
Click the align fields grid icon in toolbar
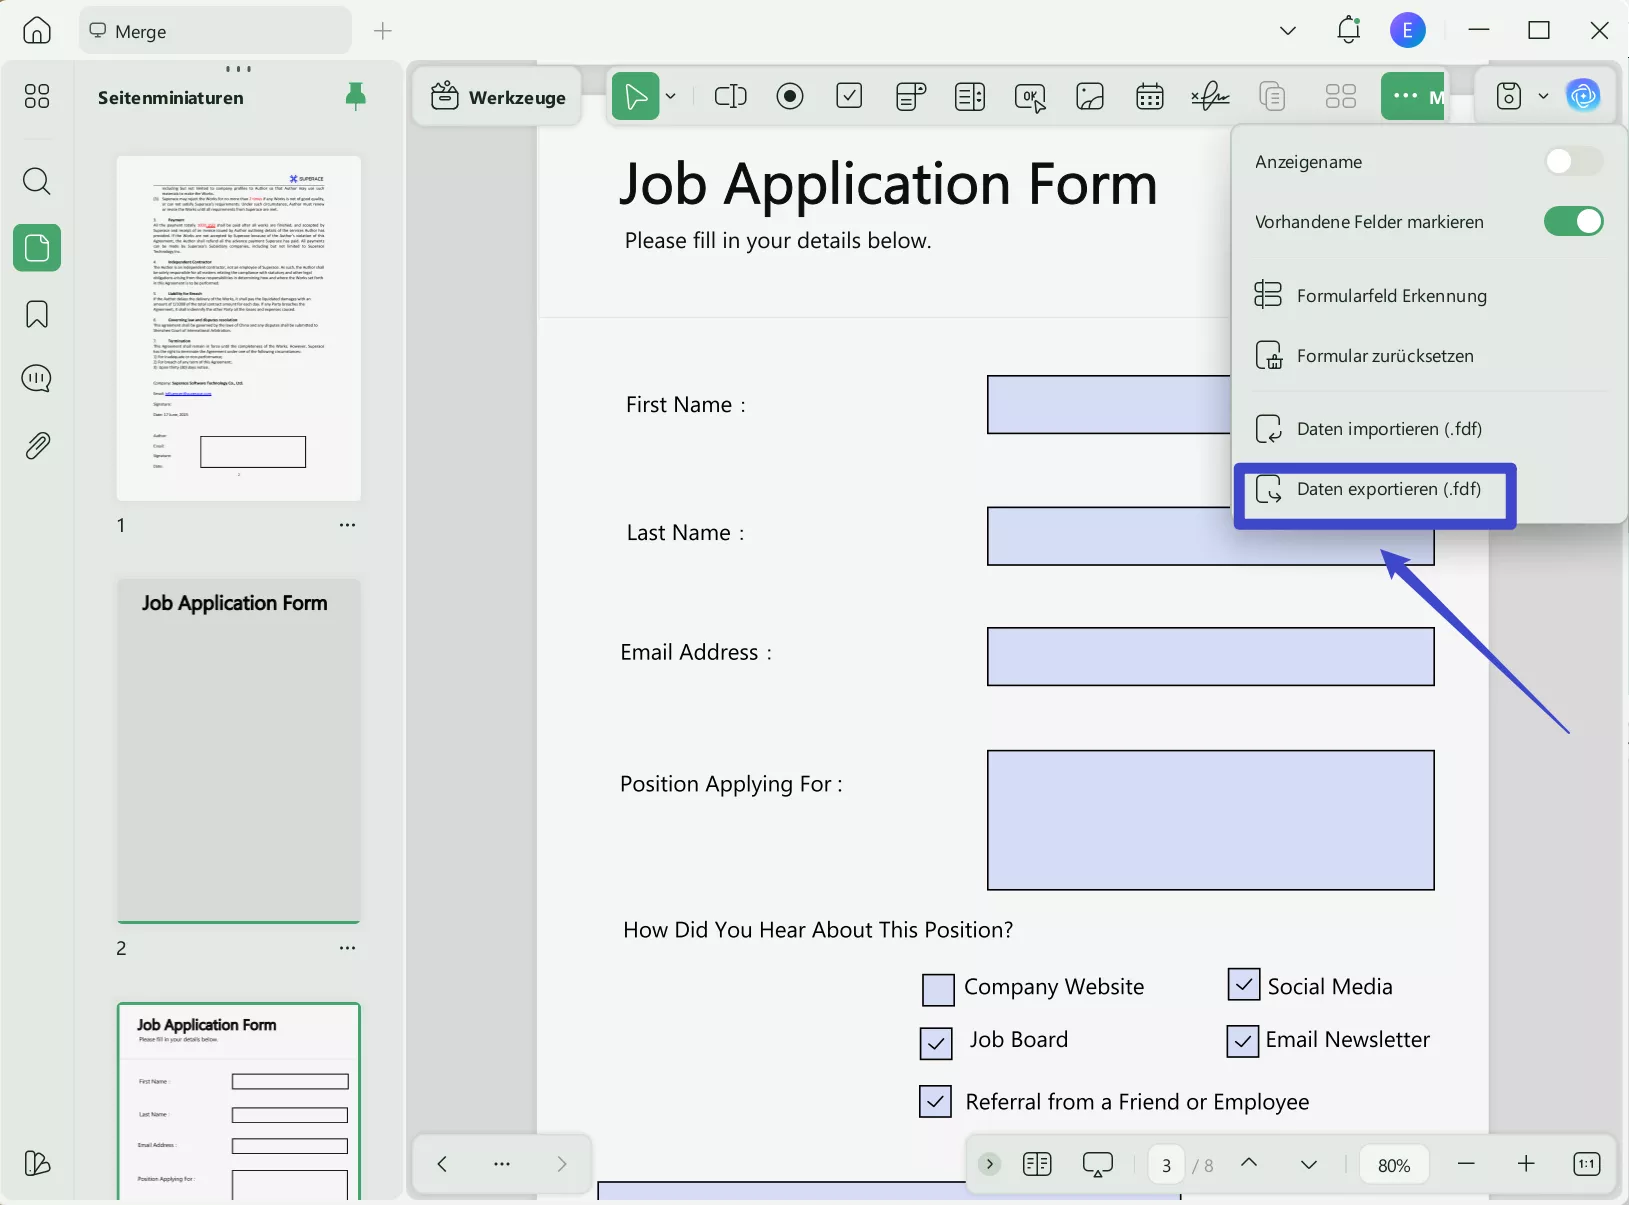coord(1341,96)
